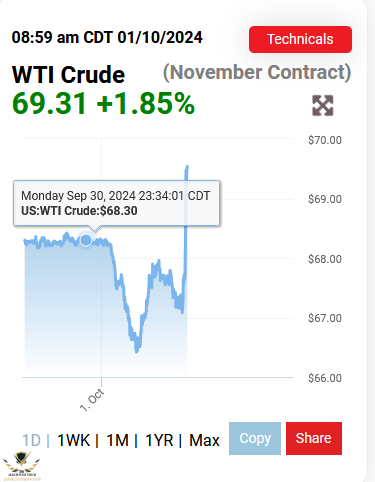Click the 69.31 price quote
The height and width of the screenshot is (482, 375).
(49, 103)
